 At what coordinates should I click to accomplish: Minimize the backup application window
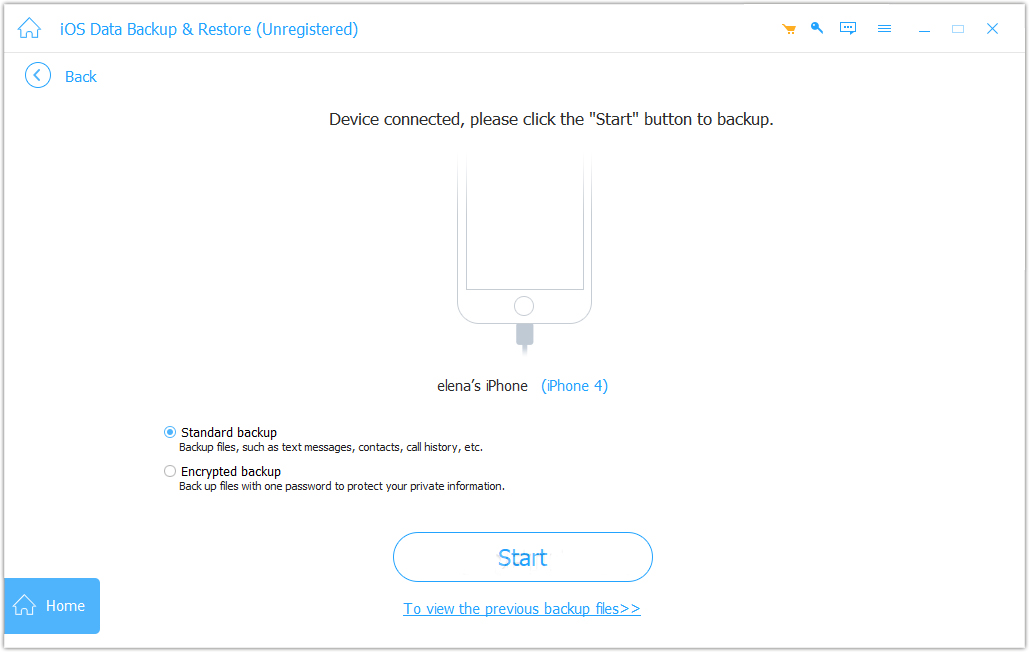(924, 29)
